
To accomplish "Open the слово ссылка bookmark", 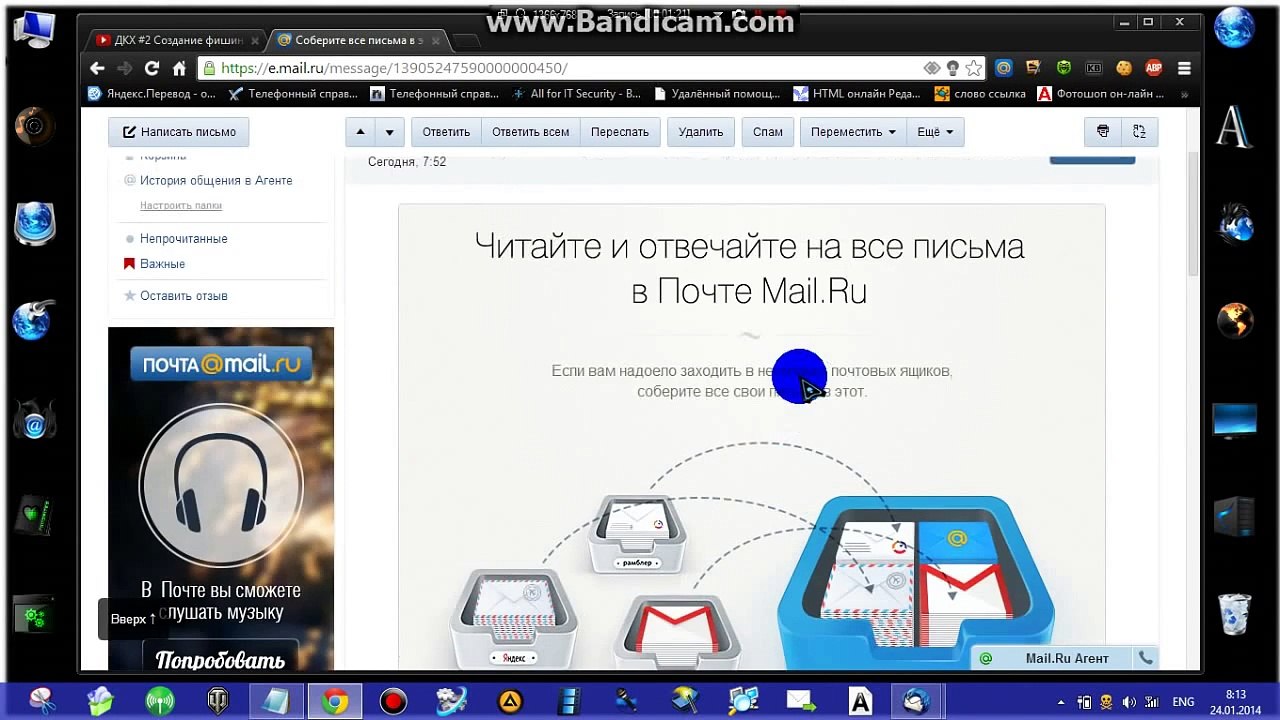I will pyautogui.click(x=980, y=94).
